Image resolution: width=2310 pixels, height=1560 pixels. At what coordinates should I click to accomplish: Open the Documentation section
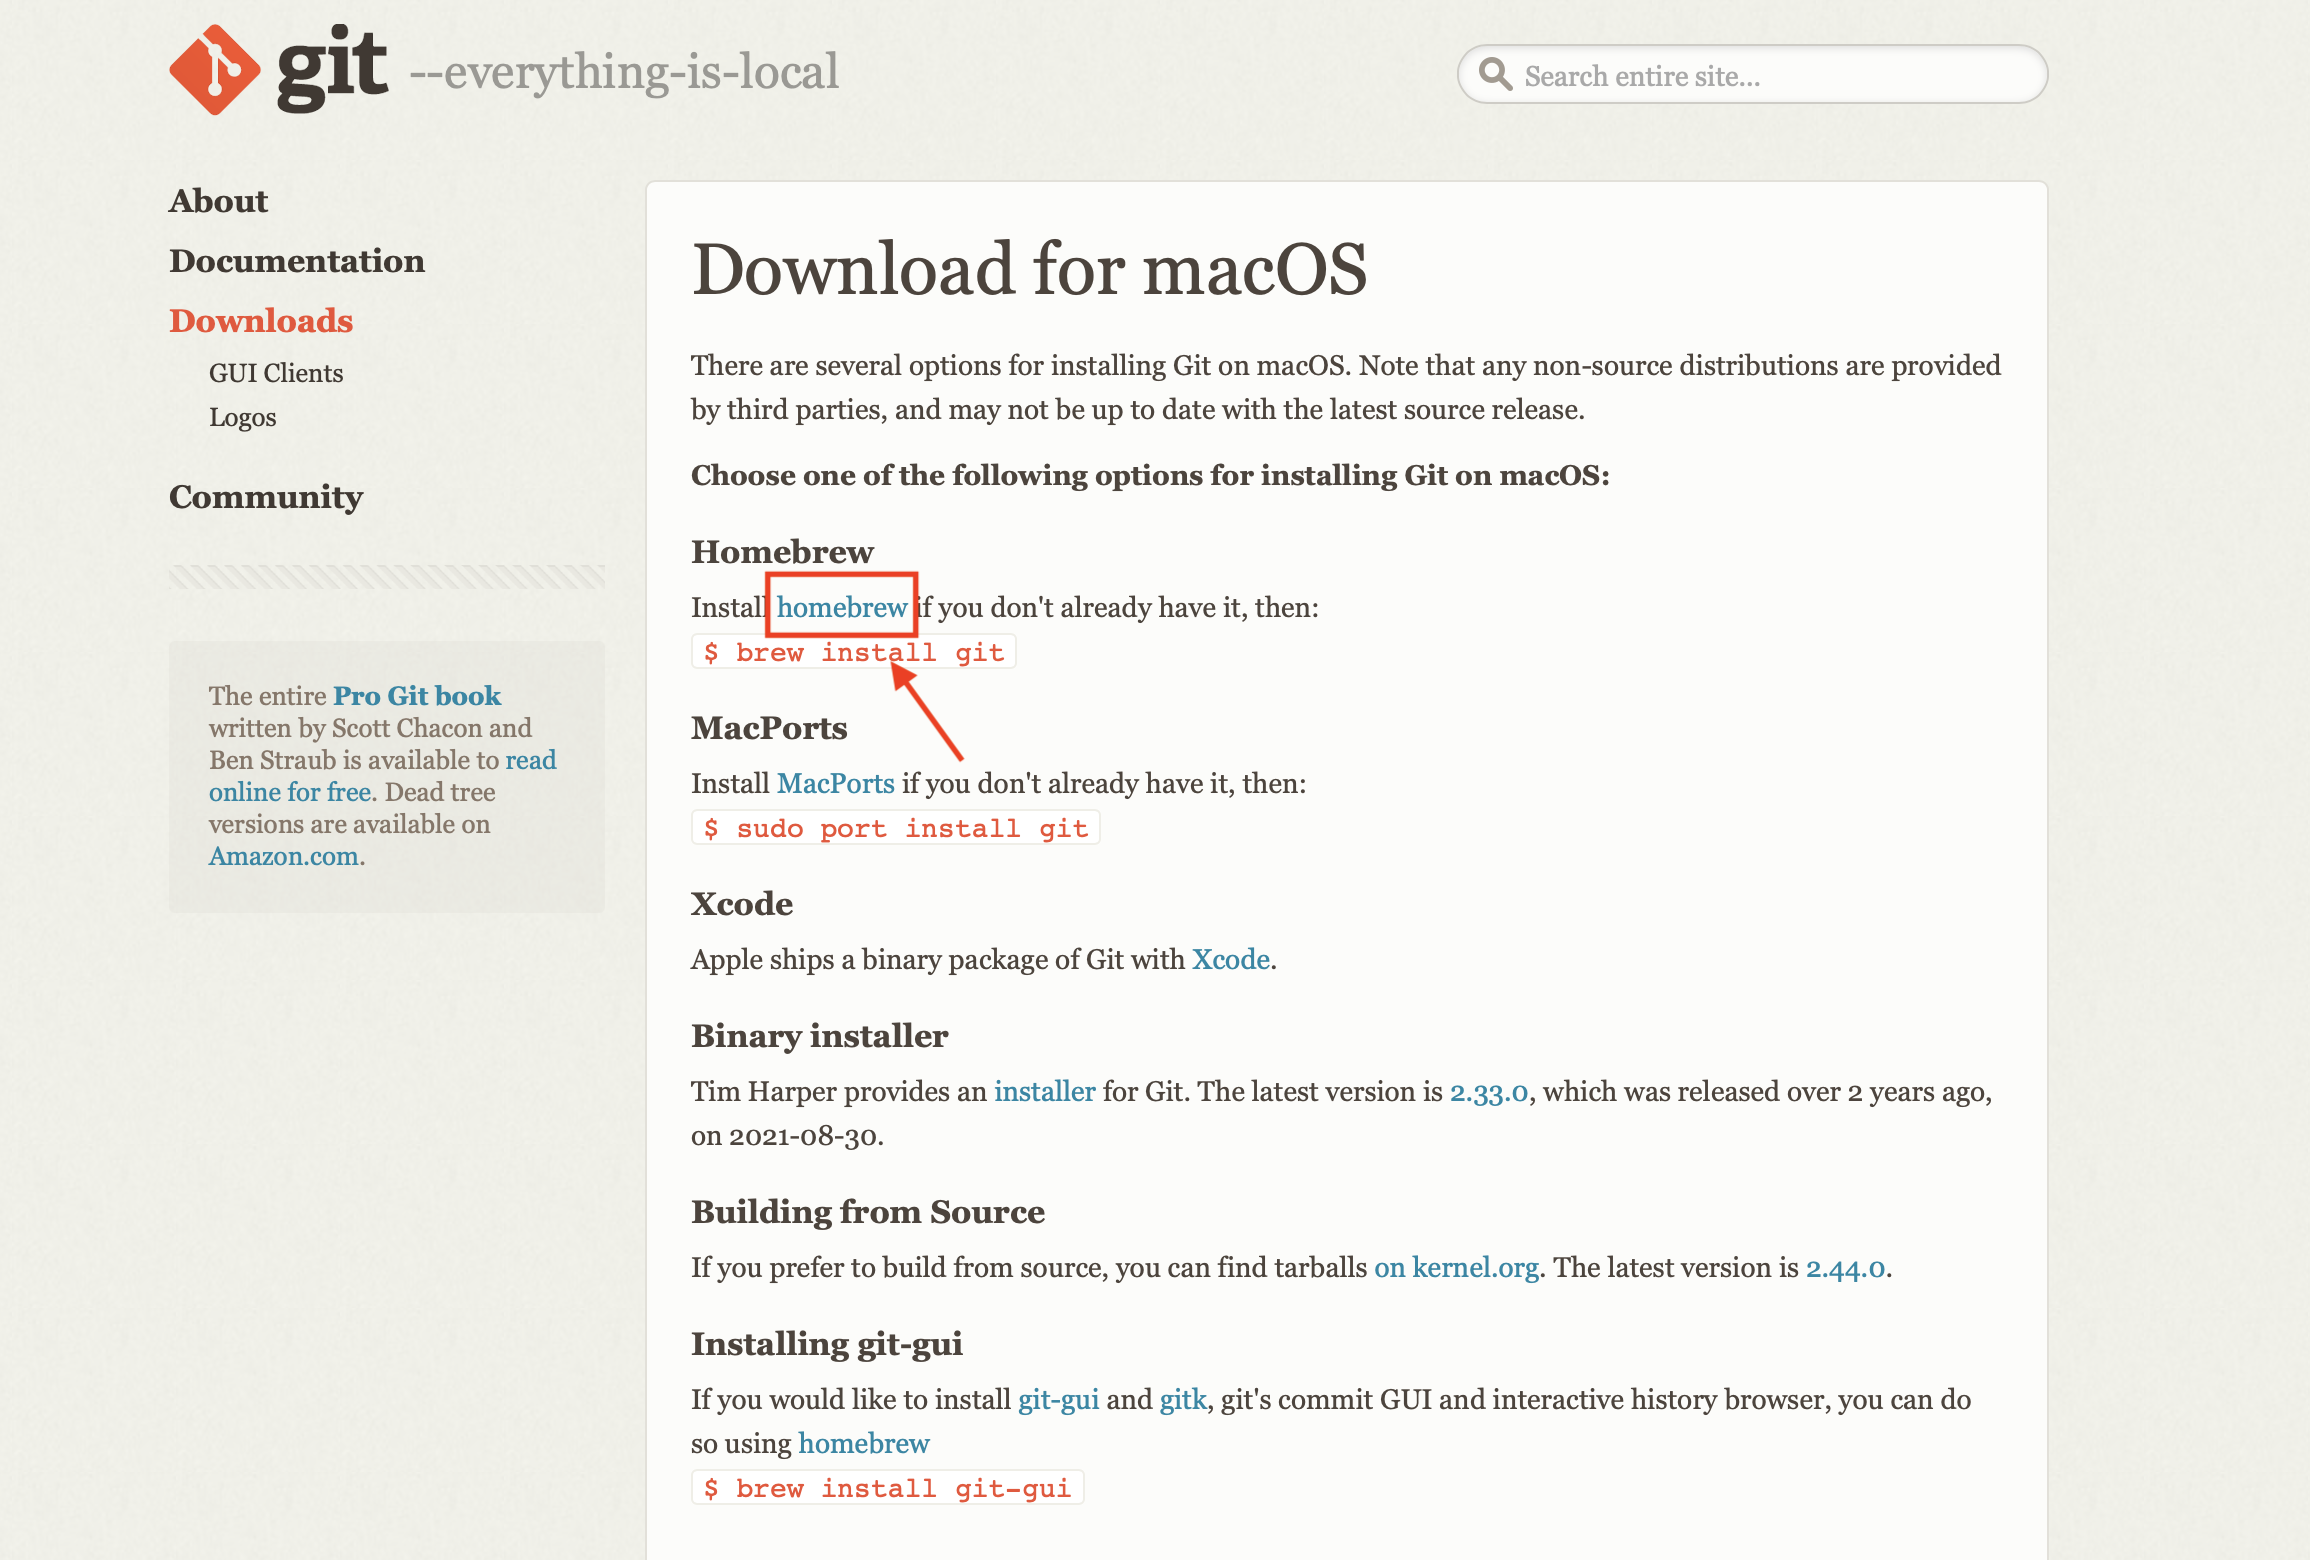point(296,261)
